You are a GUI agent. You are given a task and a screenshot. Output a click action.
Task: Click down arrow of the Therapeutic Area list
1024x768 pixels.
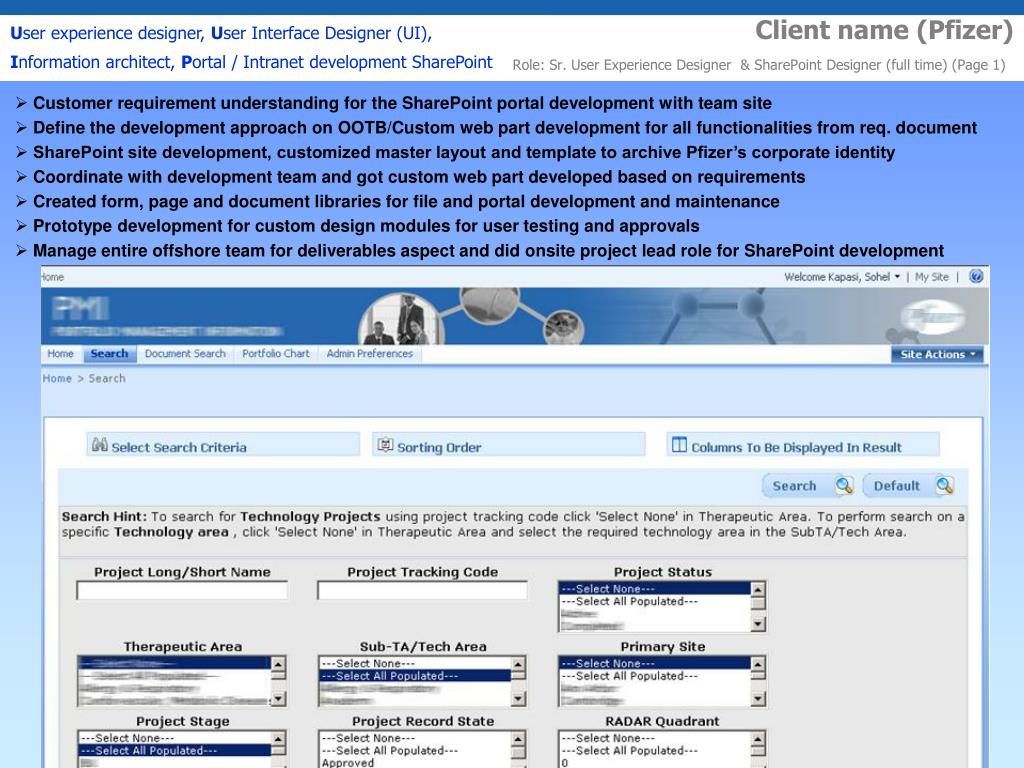[278, 698]
